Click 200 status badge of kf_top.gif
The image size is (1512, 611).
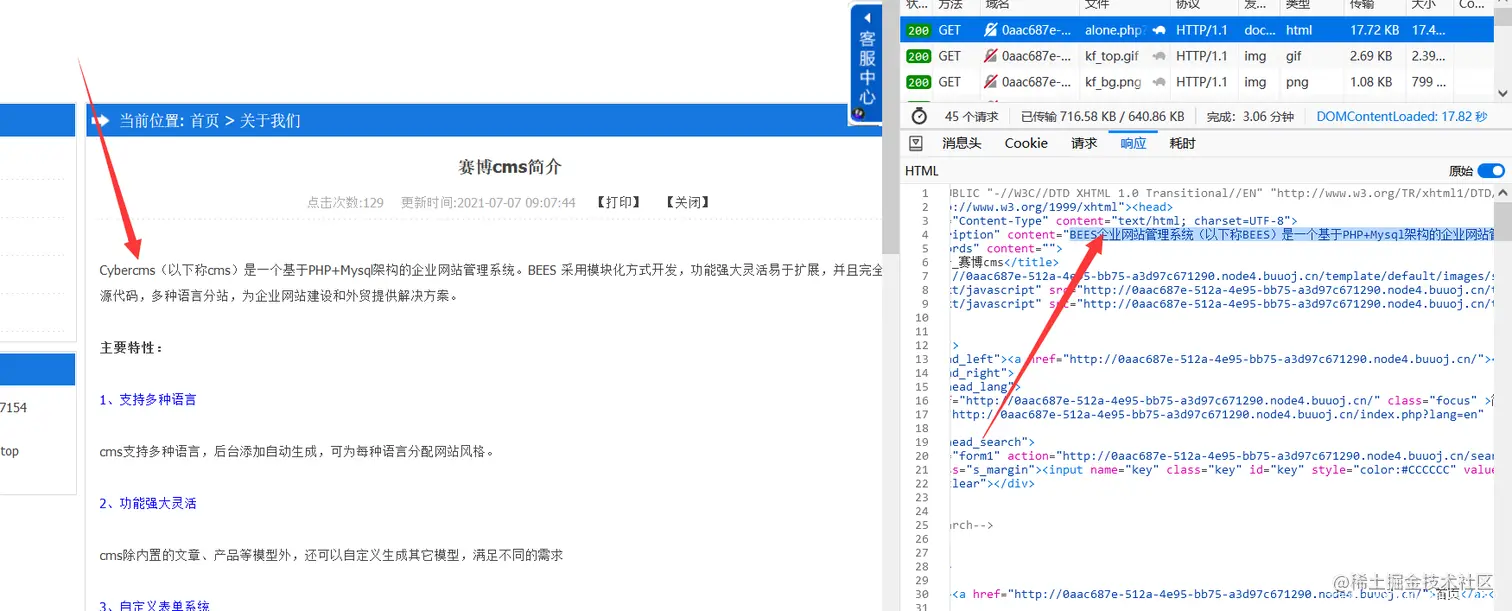click(x=918, y=56)
